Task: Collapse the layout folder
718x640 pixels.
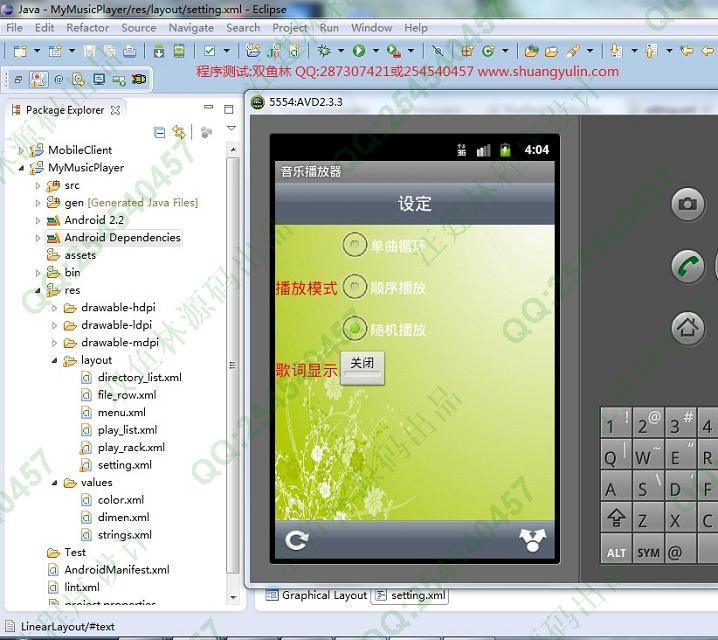Action: coord(55,360)
